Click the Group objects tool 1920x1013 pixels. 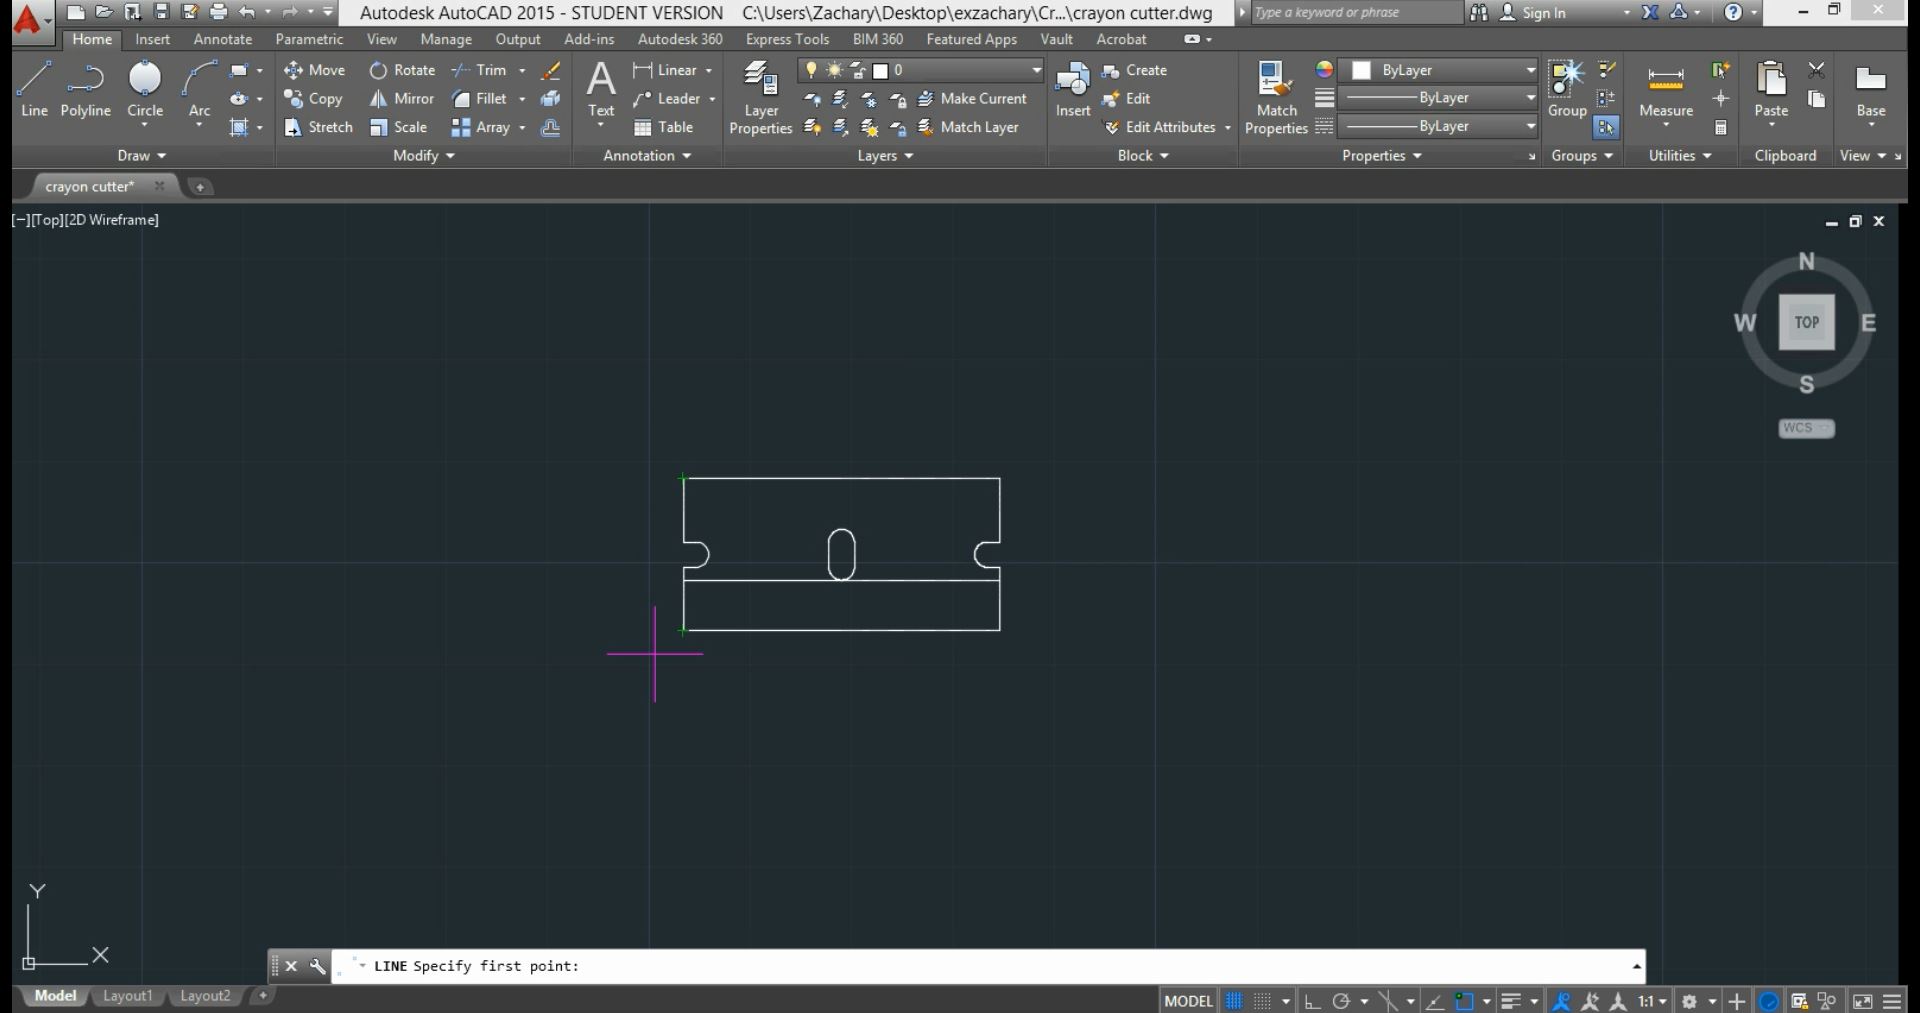1567,90
